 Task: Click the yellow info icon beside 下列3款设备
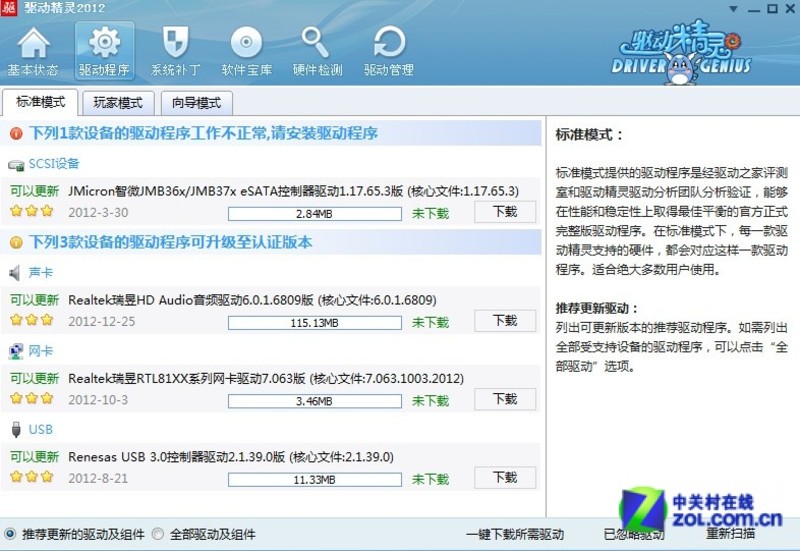coord(16,242)
